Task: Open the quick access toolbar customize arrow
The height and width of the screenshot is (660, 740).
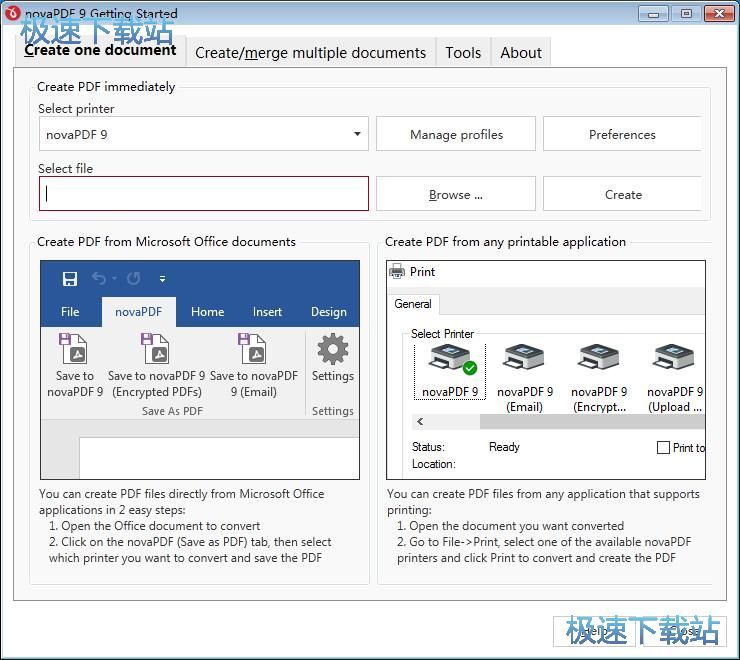Action: tap(162, 279)
